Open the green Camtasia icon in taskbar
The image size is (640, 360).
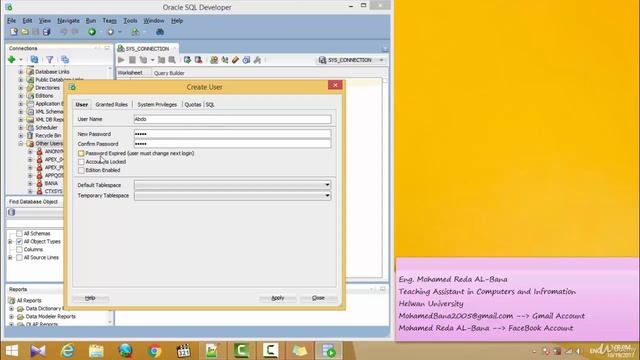[x=241, y=351]
